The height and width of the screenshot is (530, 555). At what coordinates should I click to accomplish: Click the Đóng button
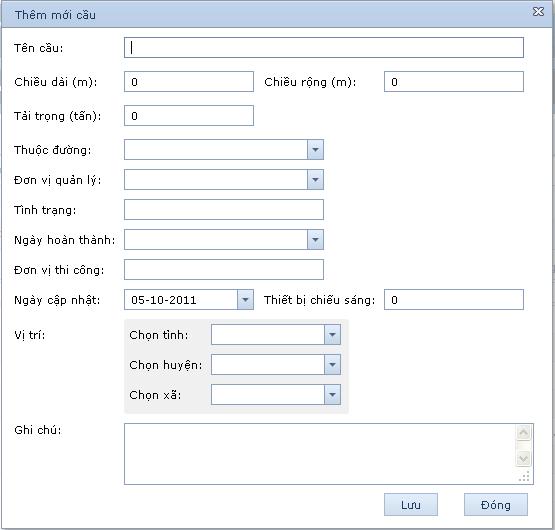[x=496, y=505]
